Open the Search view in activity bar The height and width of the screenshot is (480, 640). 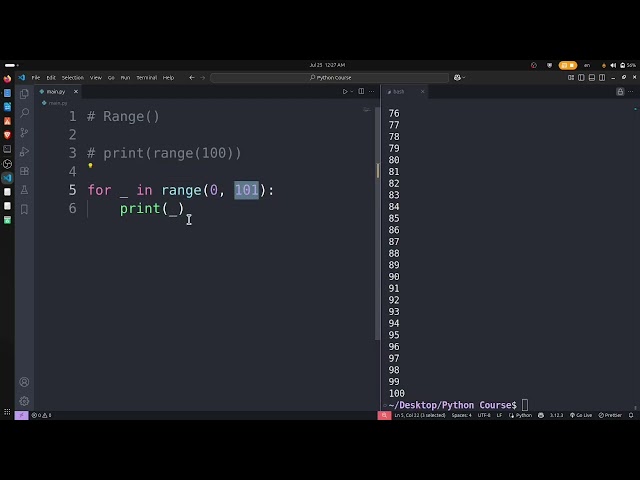point(24,113)
